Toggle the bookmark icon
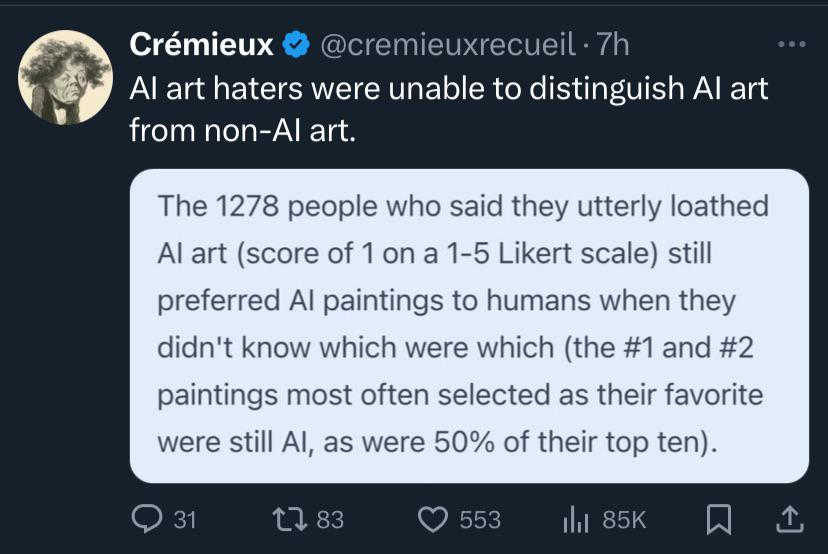Image resolution: width=828 pixels, height=554 pixels. click(719, 520)
